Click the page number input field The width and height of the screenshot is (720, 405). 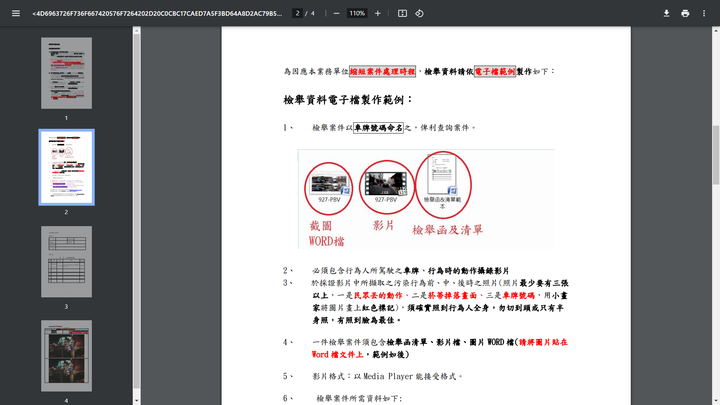[298, 13]
